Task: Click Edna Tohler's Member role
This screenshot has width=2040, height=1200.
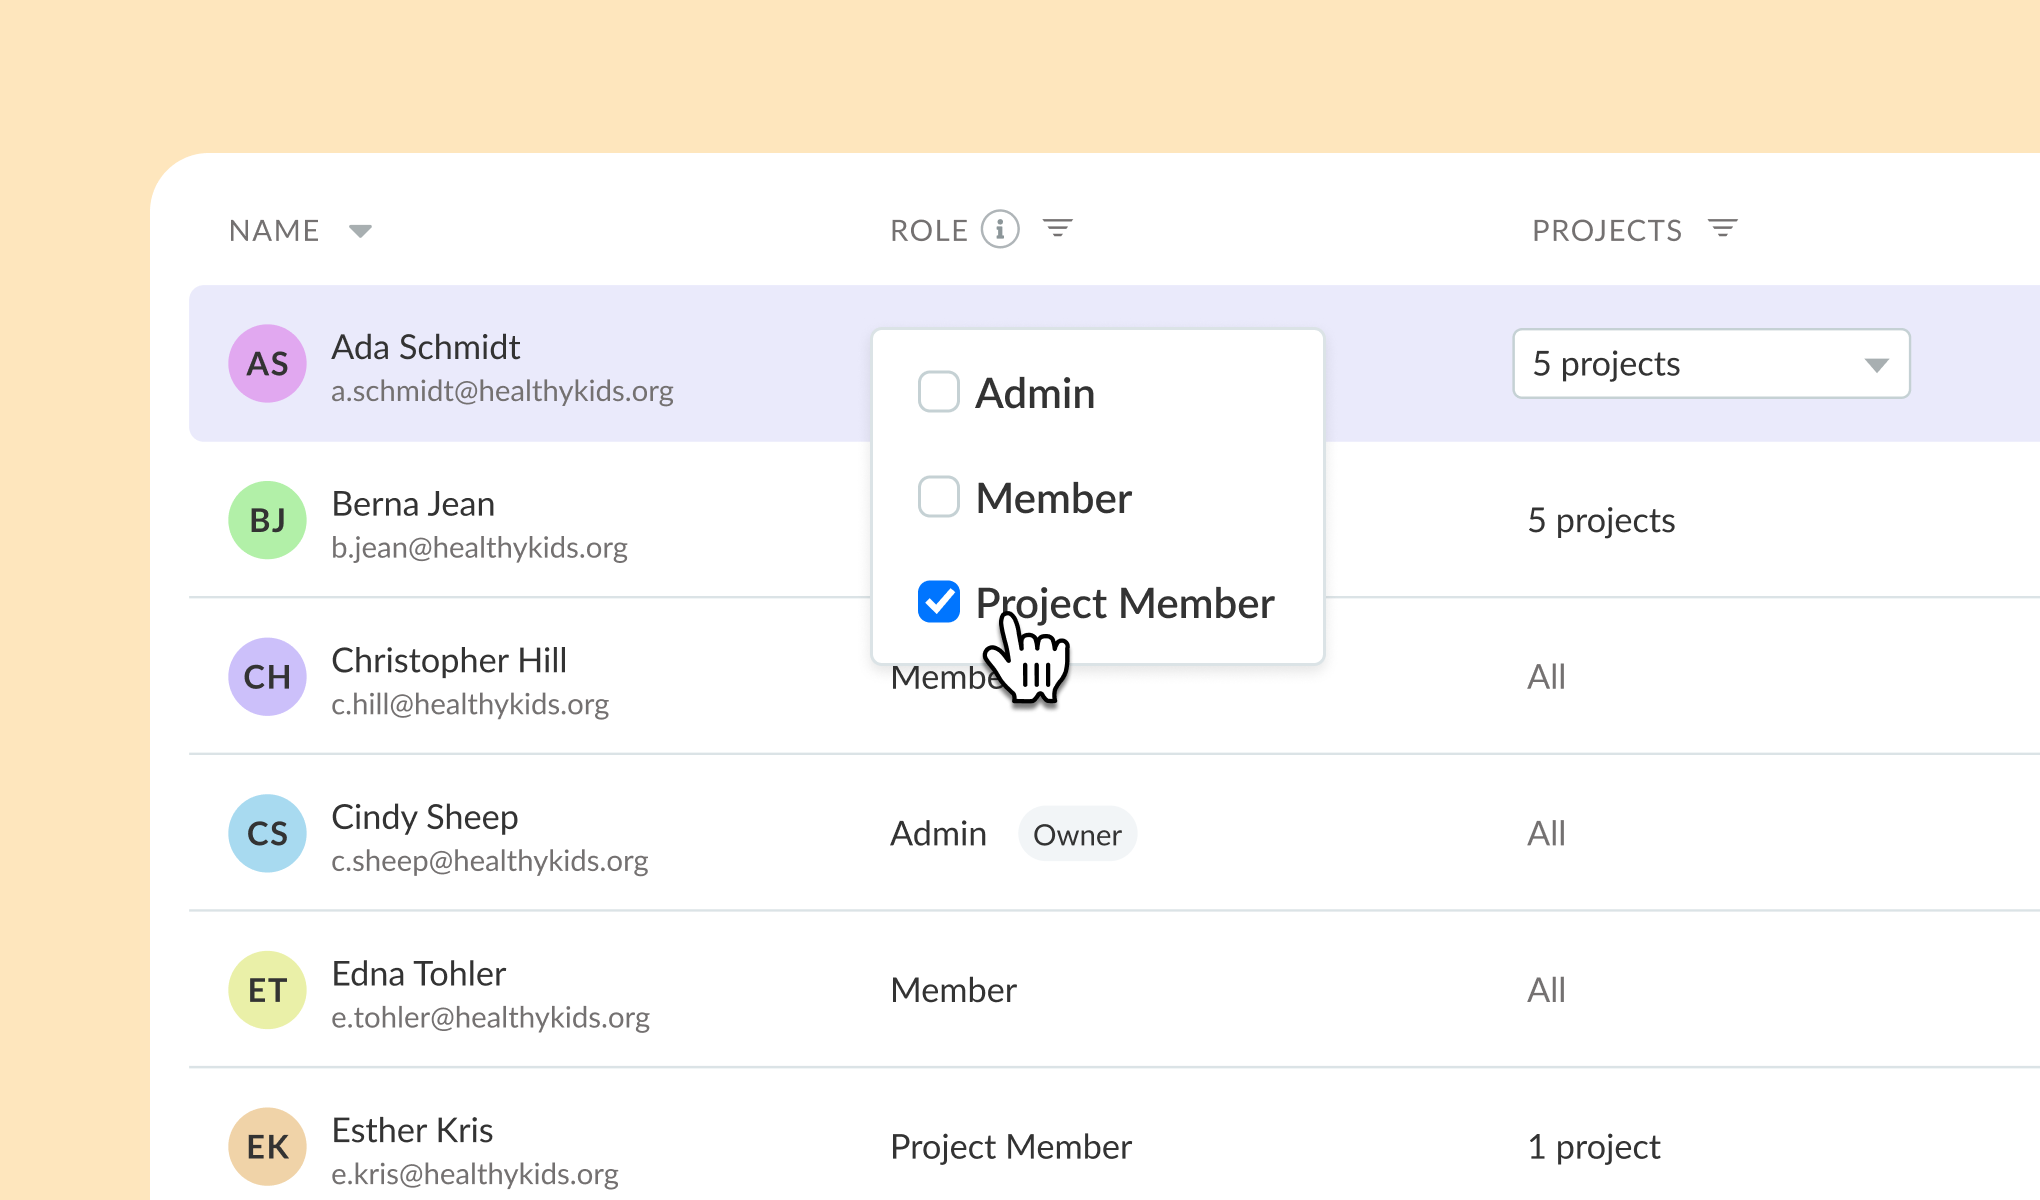Action: [953, 990]
